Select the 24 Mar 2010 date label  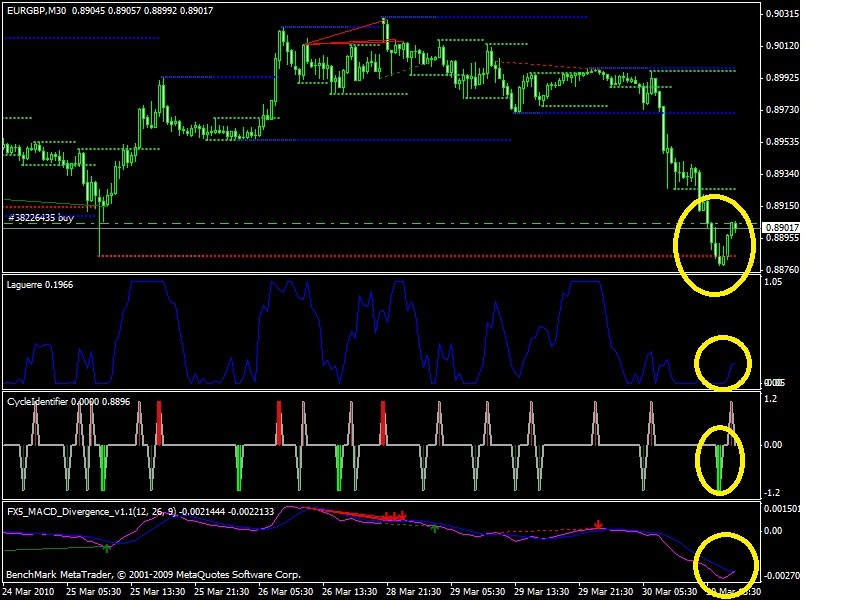[x=28, y=591]
